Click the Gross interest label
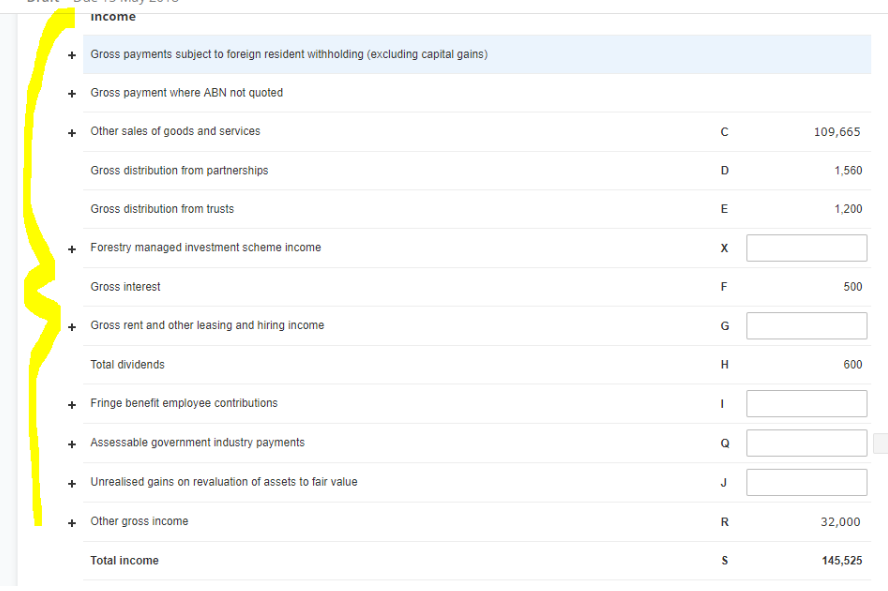The width and height of the screenshot is (888, 591). click(125, 287)
